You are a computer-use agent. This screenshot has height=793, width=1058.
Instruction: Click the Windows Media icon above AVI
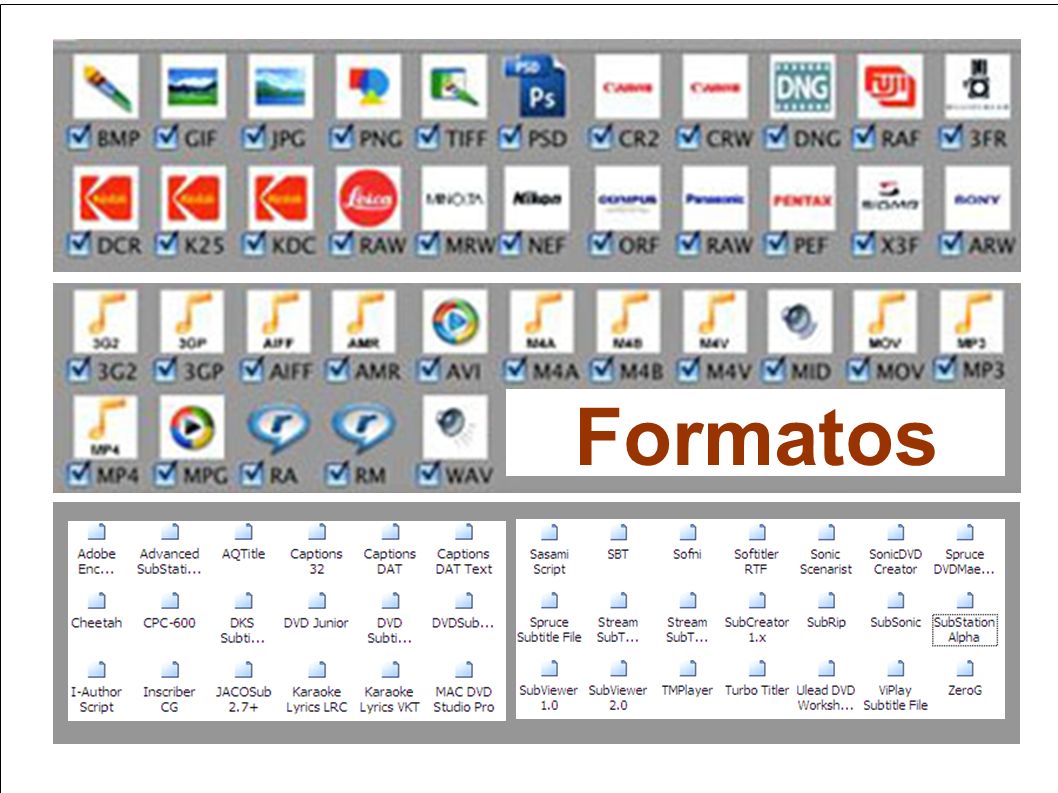pyautogui.click(x=455, y=321)
